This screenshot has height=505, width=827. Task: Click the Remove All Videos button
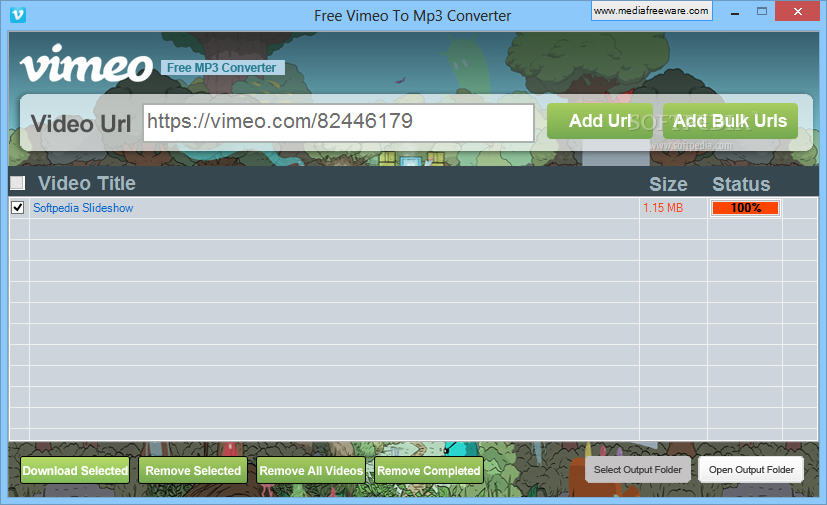point(311,470)
